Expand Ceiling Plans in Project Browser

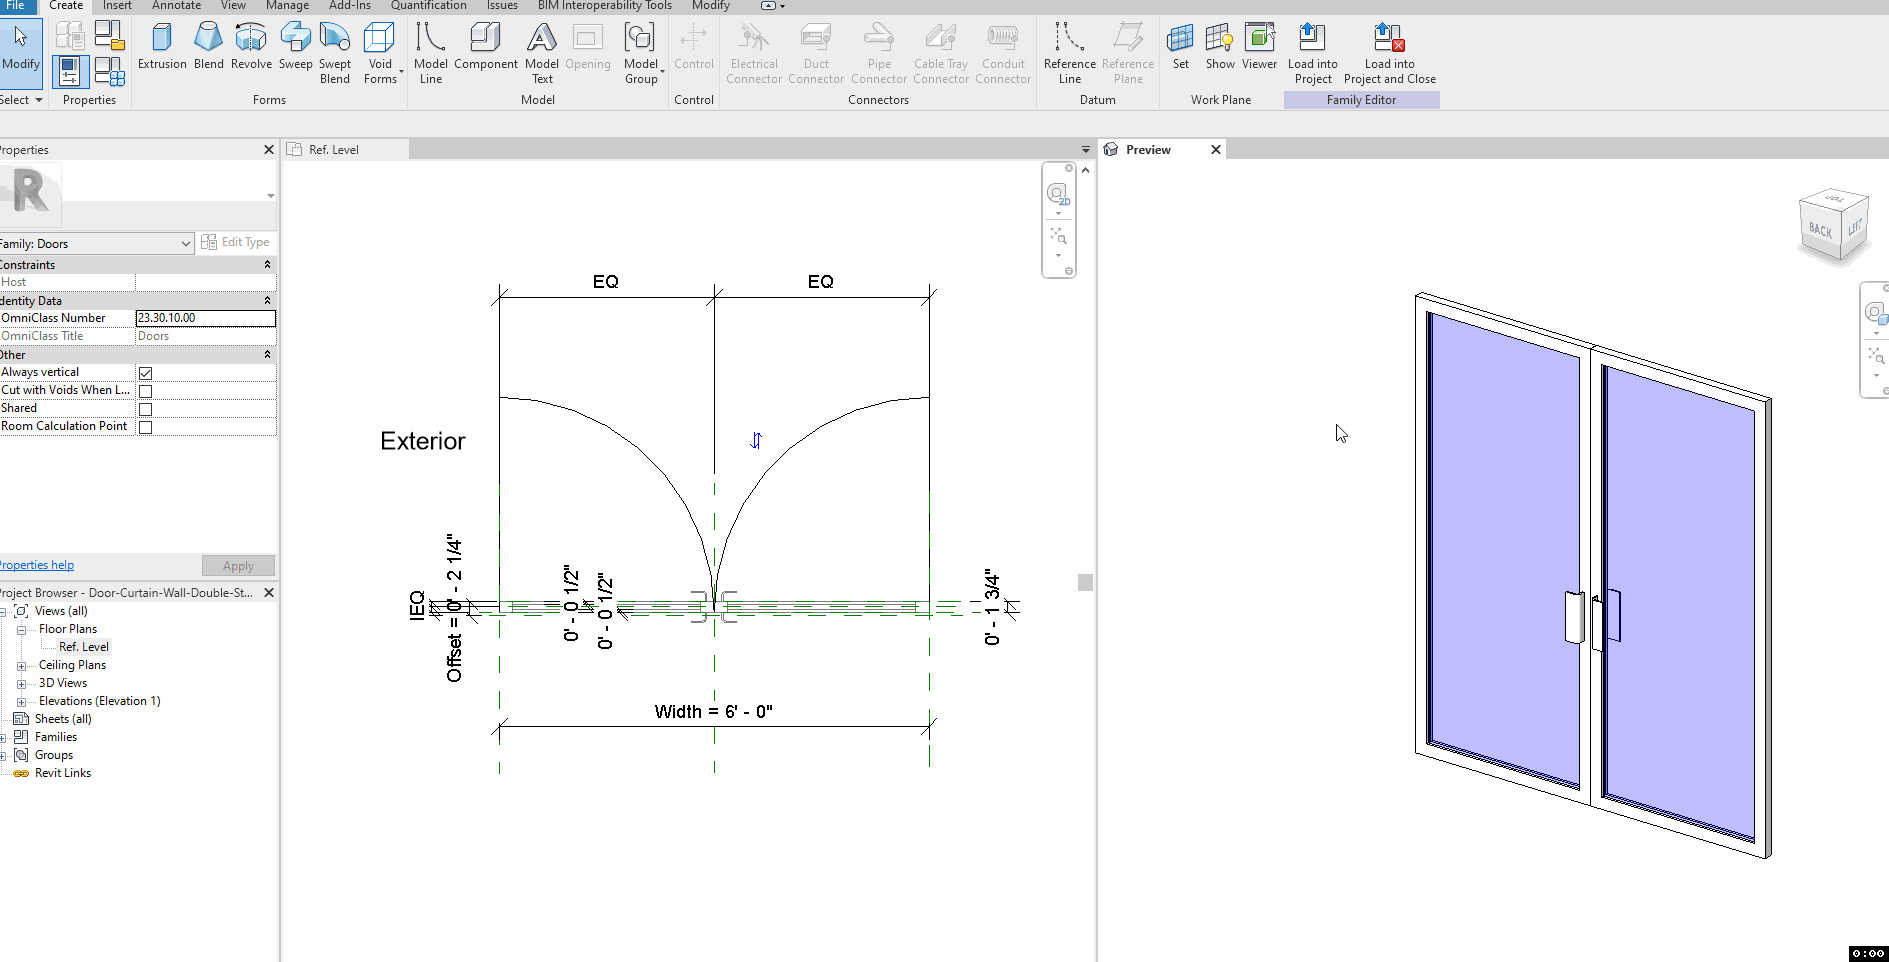click(21, 666)
